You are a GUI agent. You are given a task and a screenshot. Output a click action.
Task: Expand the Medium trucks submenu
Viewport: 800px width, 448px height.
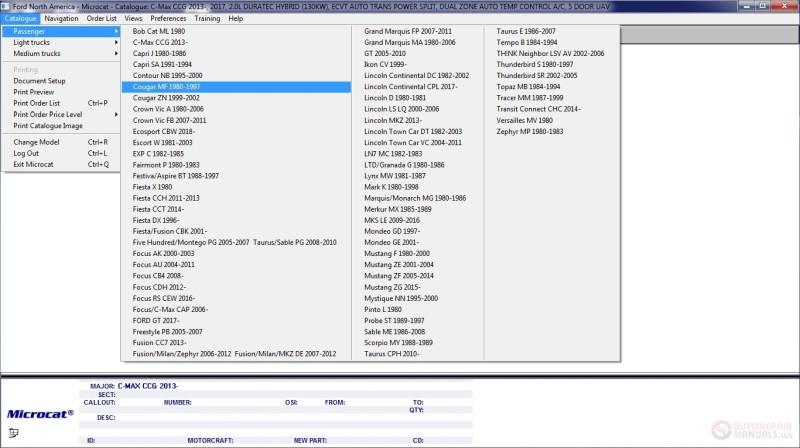pos(61,54)
